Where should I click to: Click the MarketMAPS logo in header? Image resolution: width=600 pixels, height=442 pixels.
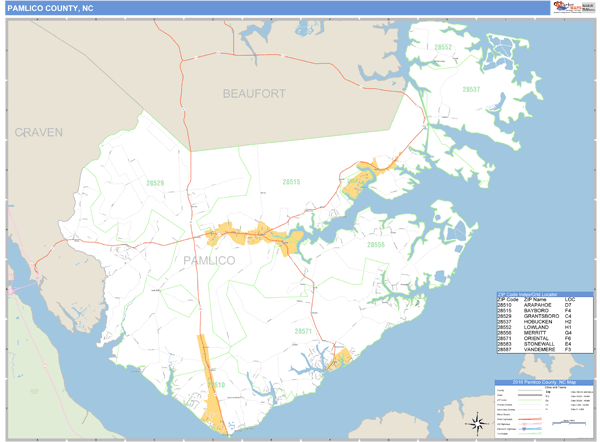pos(564,7)
